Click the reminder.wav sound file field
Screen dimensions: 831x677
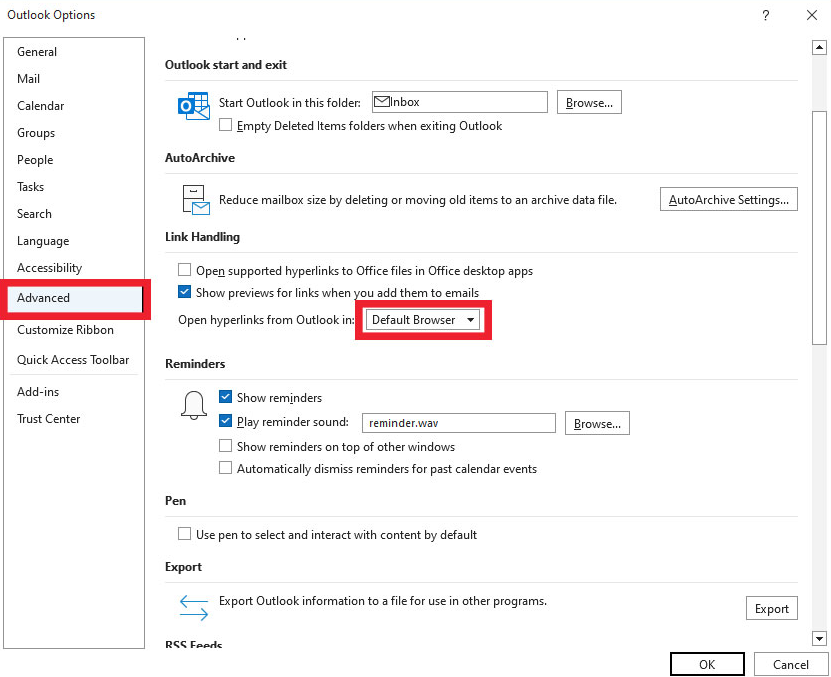coord(458,423)
